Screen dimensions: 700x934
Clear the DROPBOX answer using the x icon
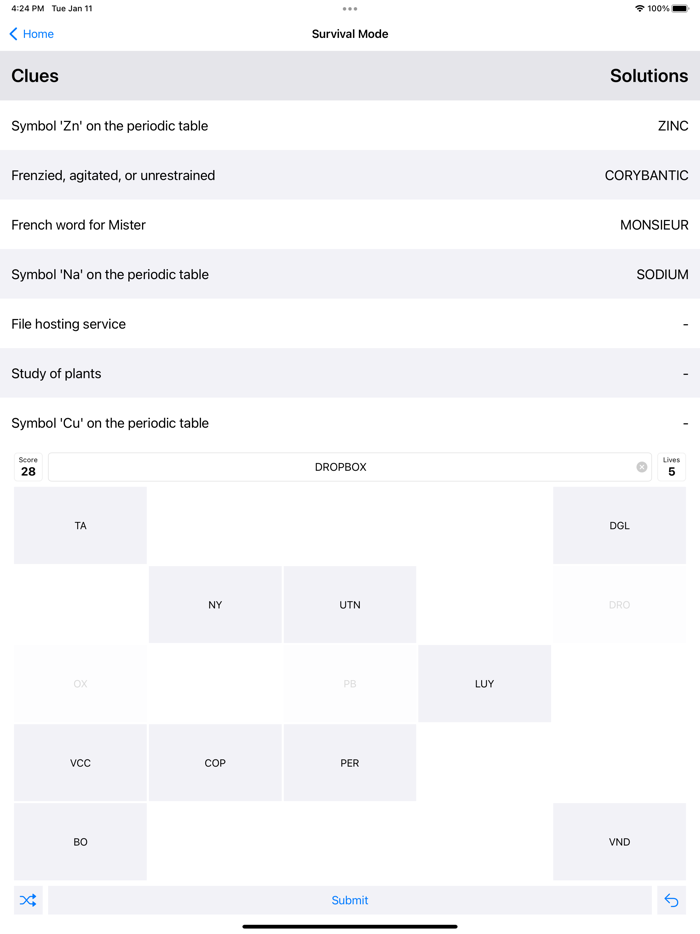tap(641, 466)
